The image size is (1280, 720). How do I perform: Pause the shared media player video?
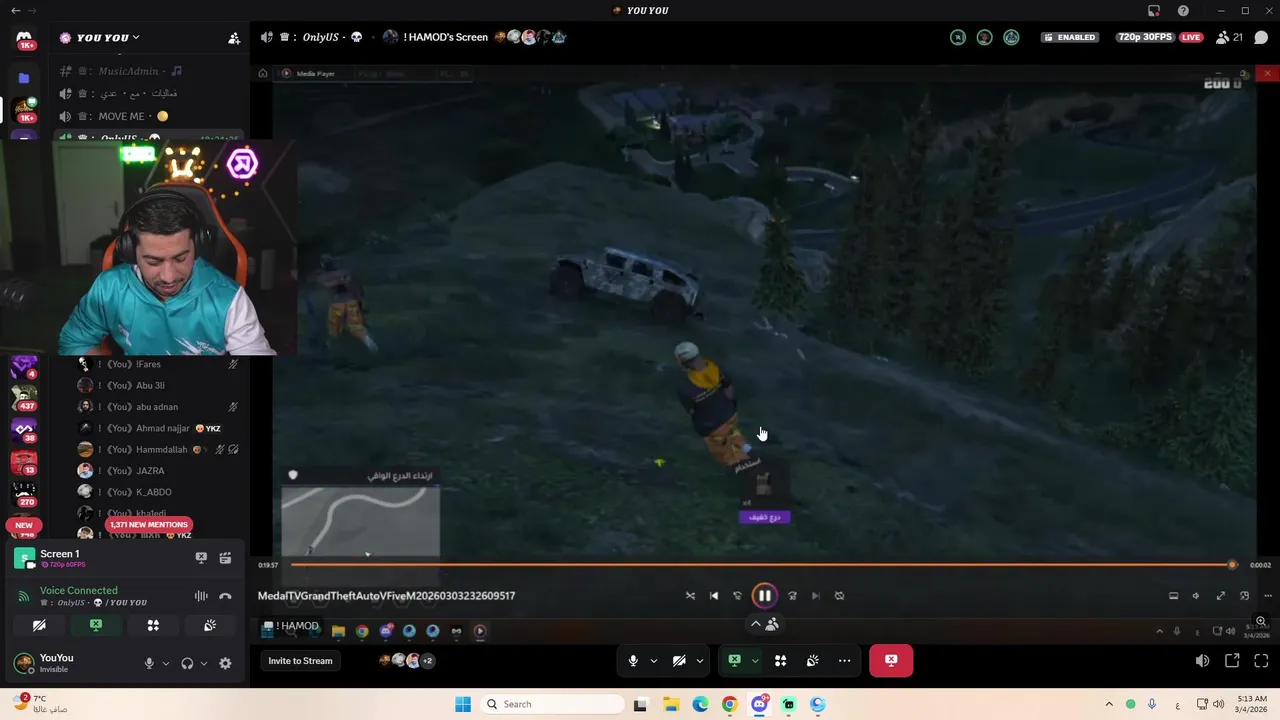pyautogui.click(x=764, y=595)
